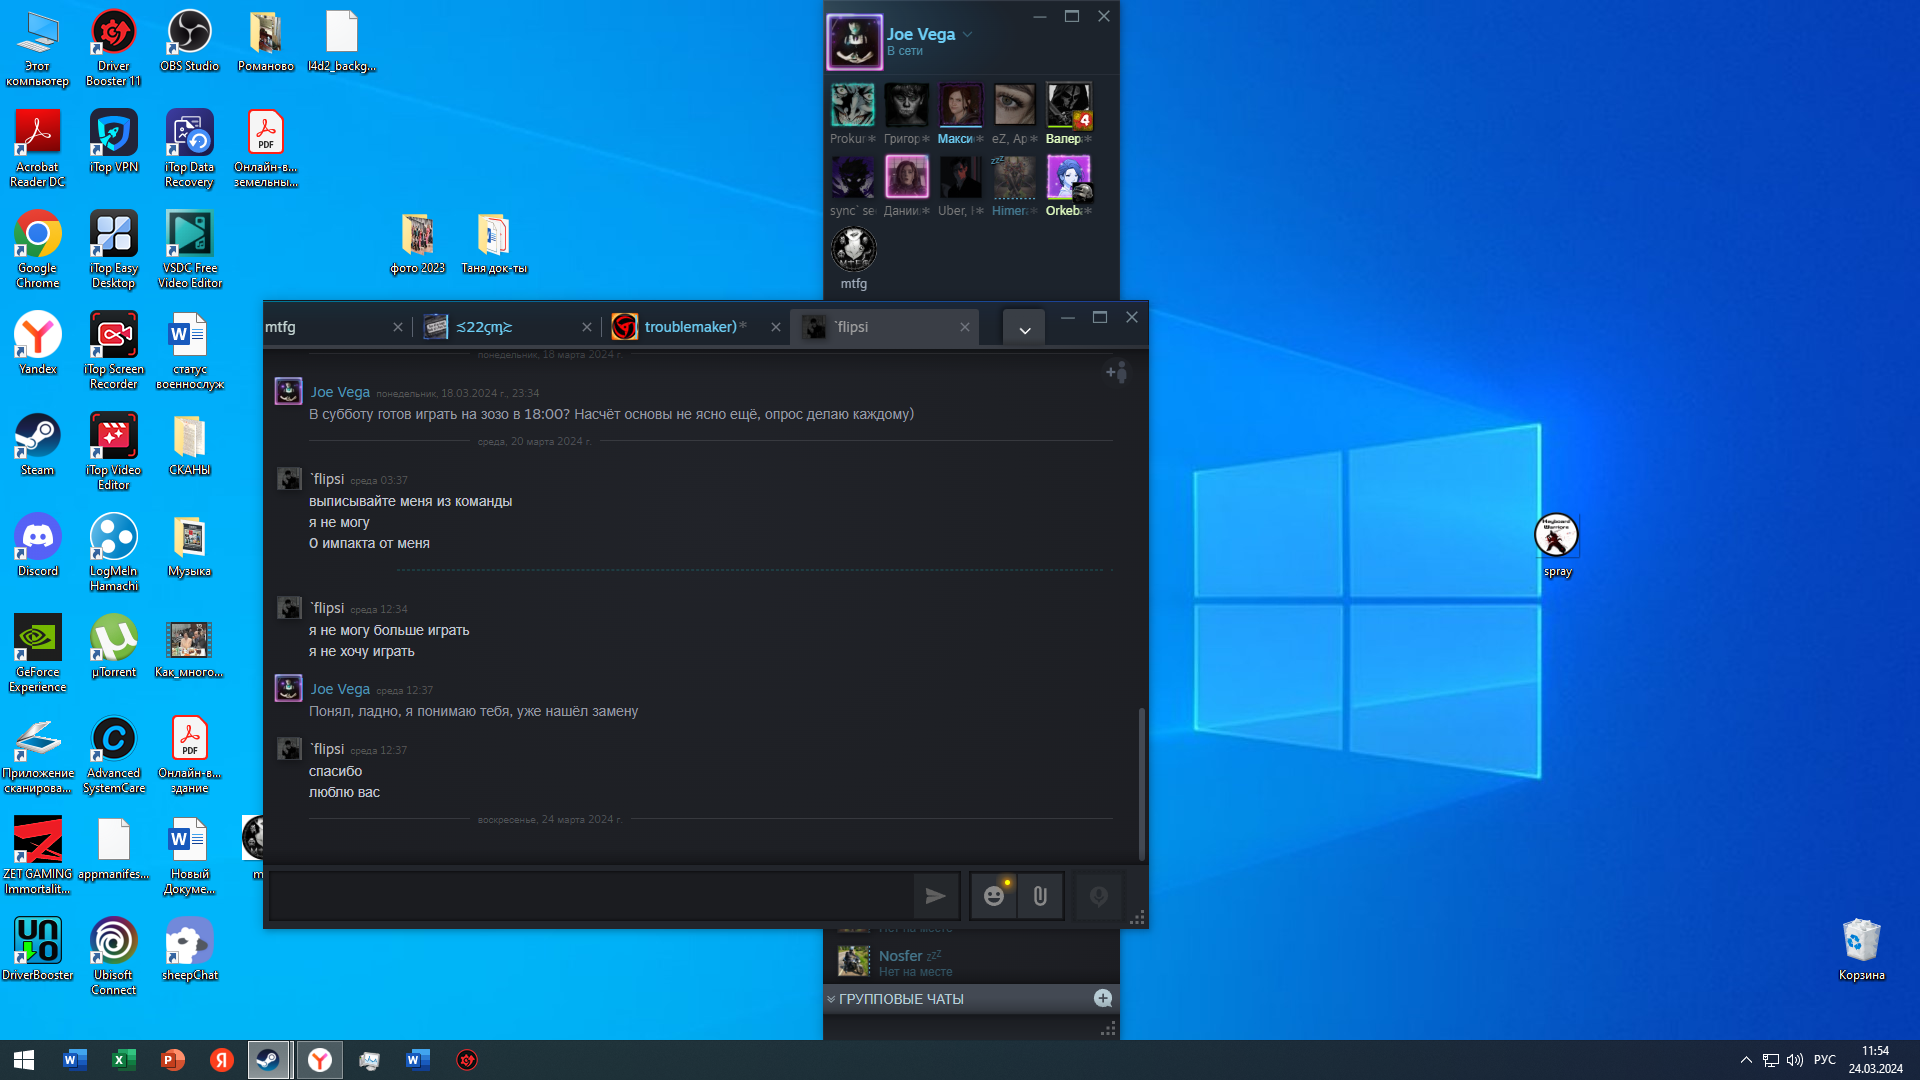Open GeForce Experience shortcut
The height and width of the screenshot is (1080, 1920).
point(38,654)
